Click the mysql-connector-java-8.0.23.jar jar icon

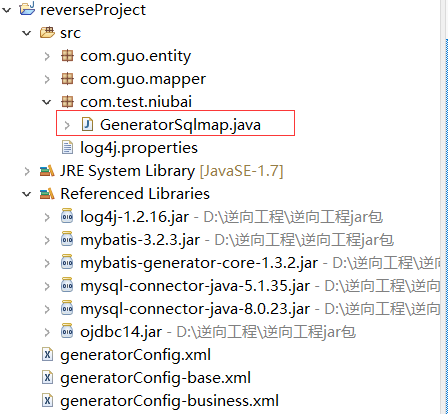click(x=67, y=308)
